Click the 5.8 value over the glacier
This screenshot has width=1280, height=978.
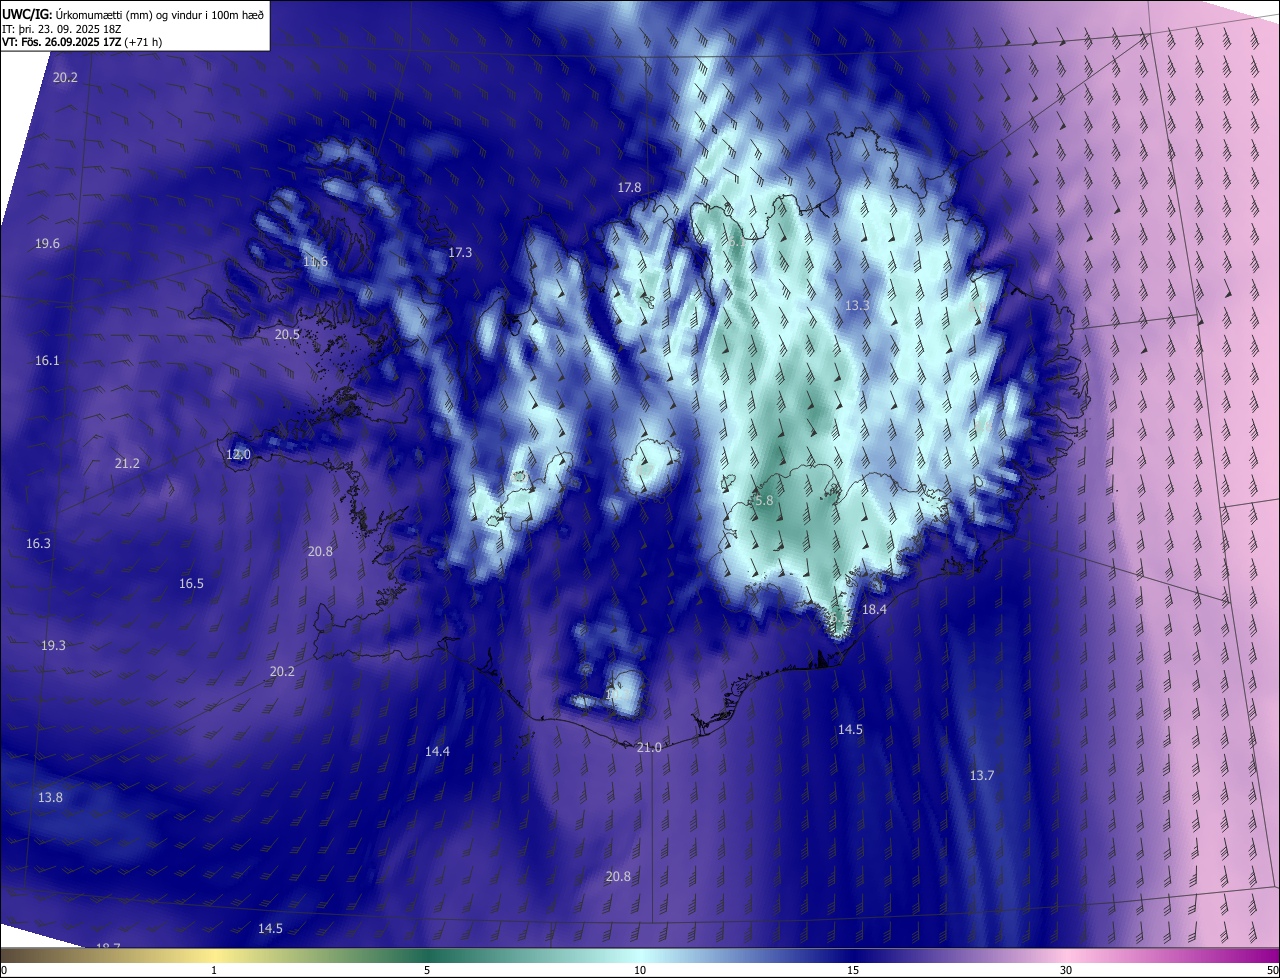(763, 500)
